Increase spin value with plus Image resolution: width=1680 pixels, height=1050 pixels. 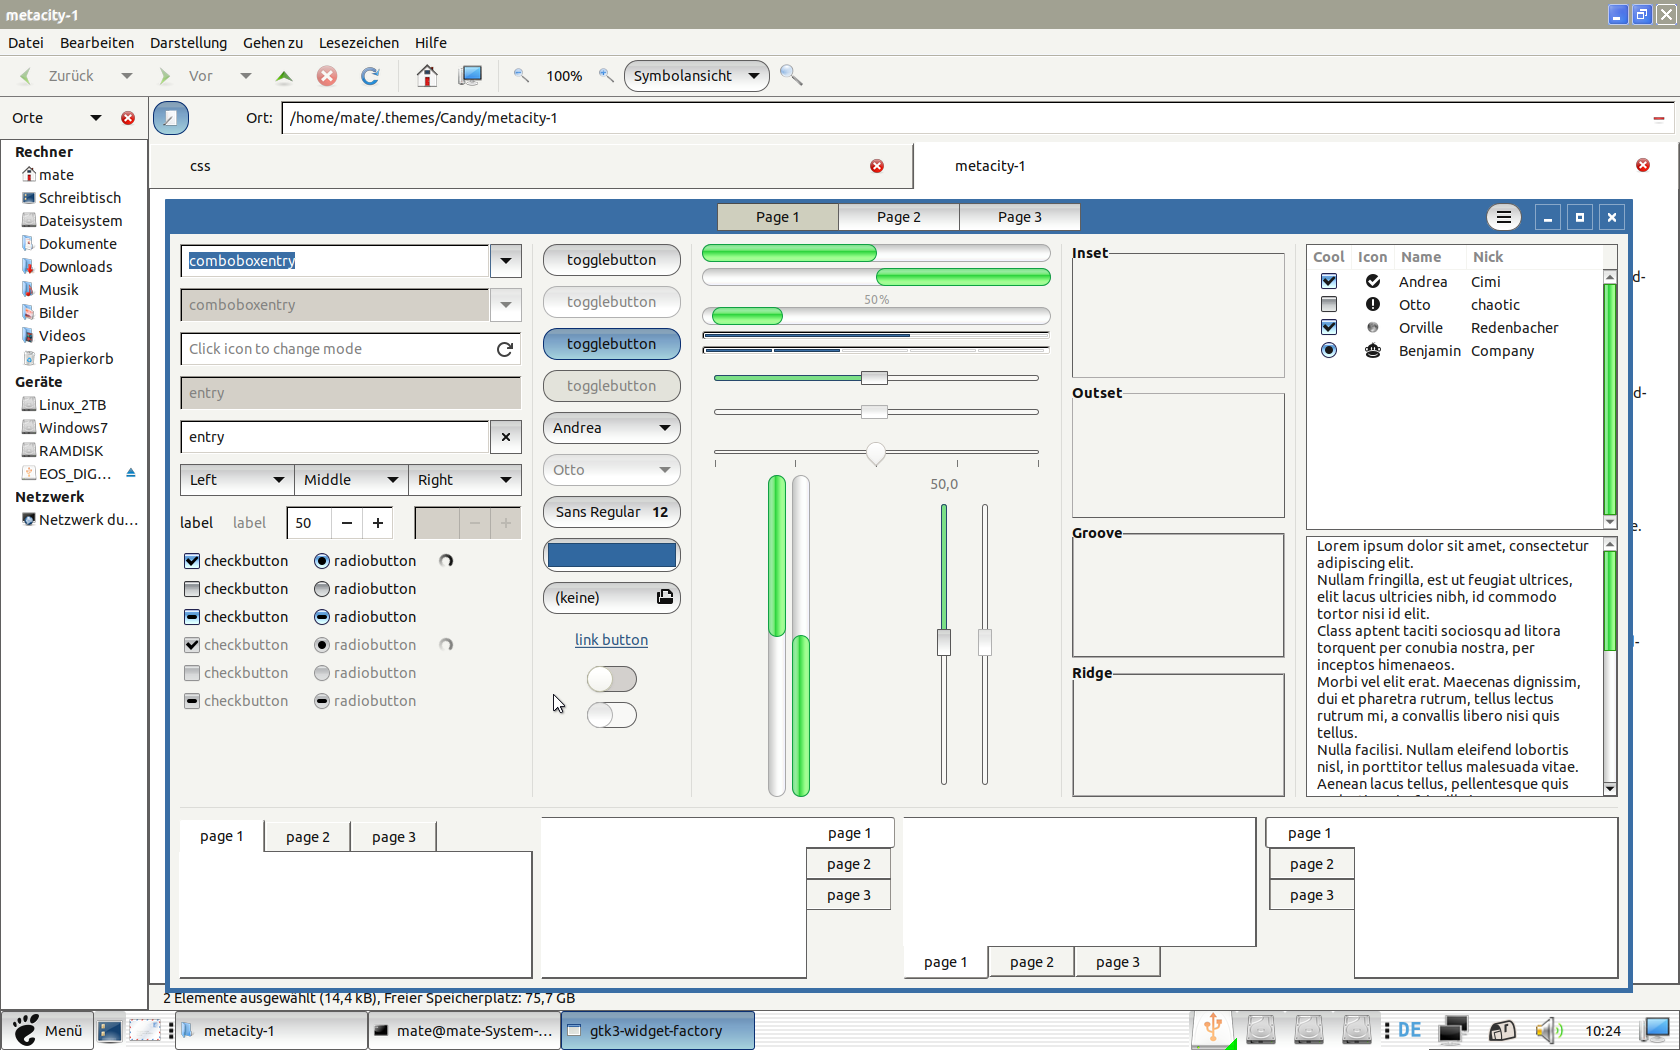[377, 523]
